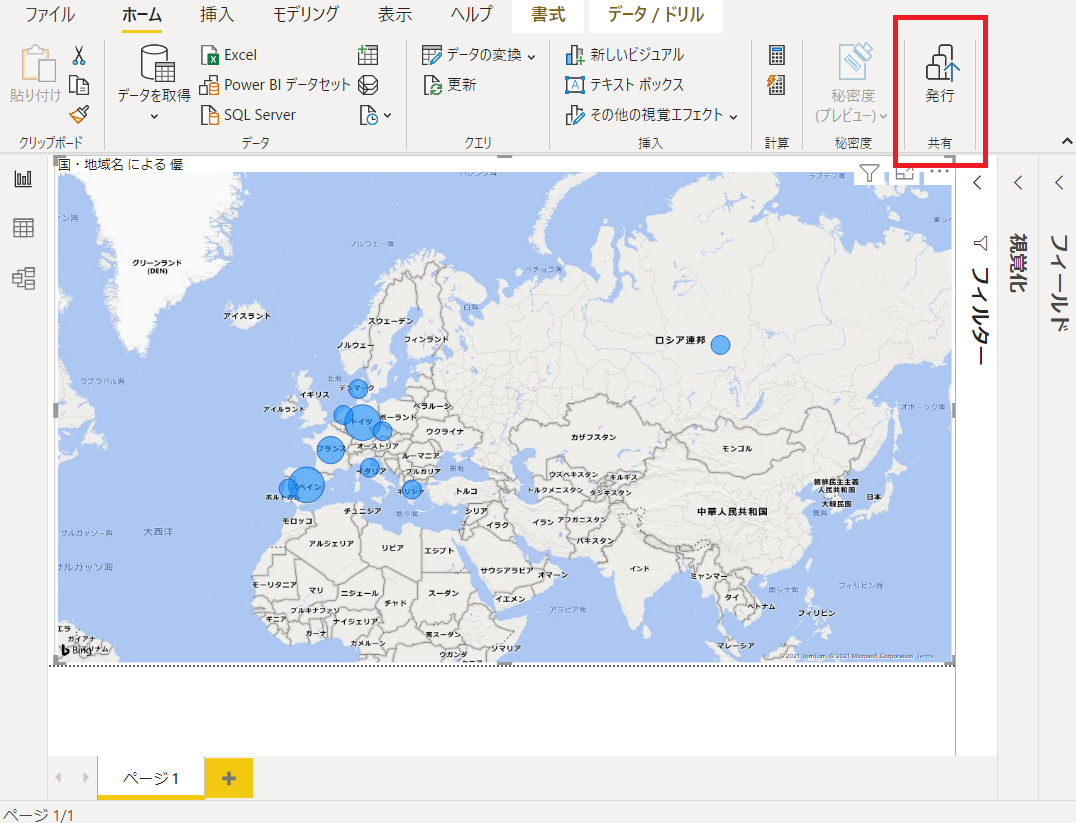
Task: Open the モデリング ribbon tab
Action: click(x=305, y=15)
